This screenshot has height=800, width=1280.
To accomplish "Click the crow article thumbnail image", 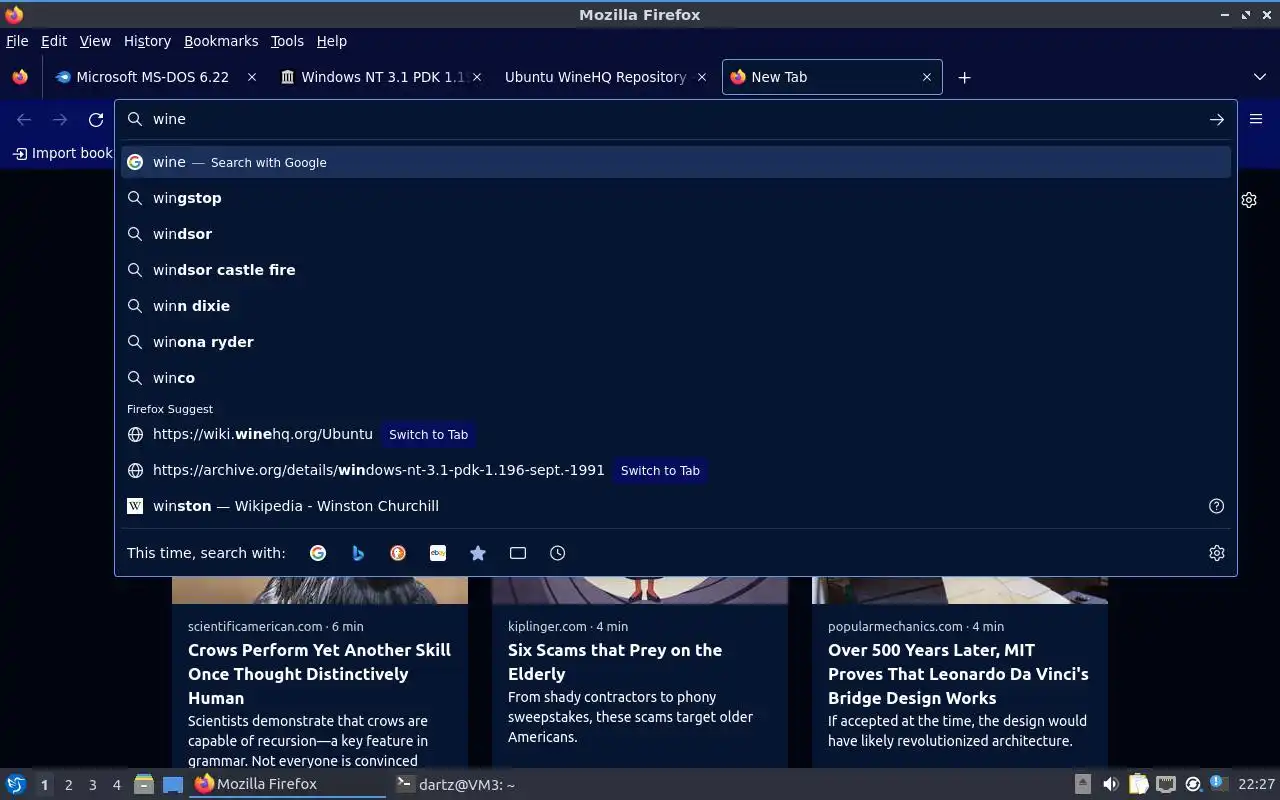I will (x=320, y=590).
